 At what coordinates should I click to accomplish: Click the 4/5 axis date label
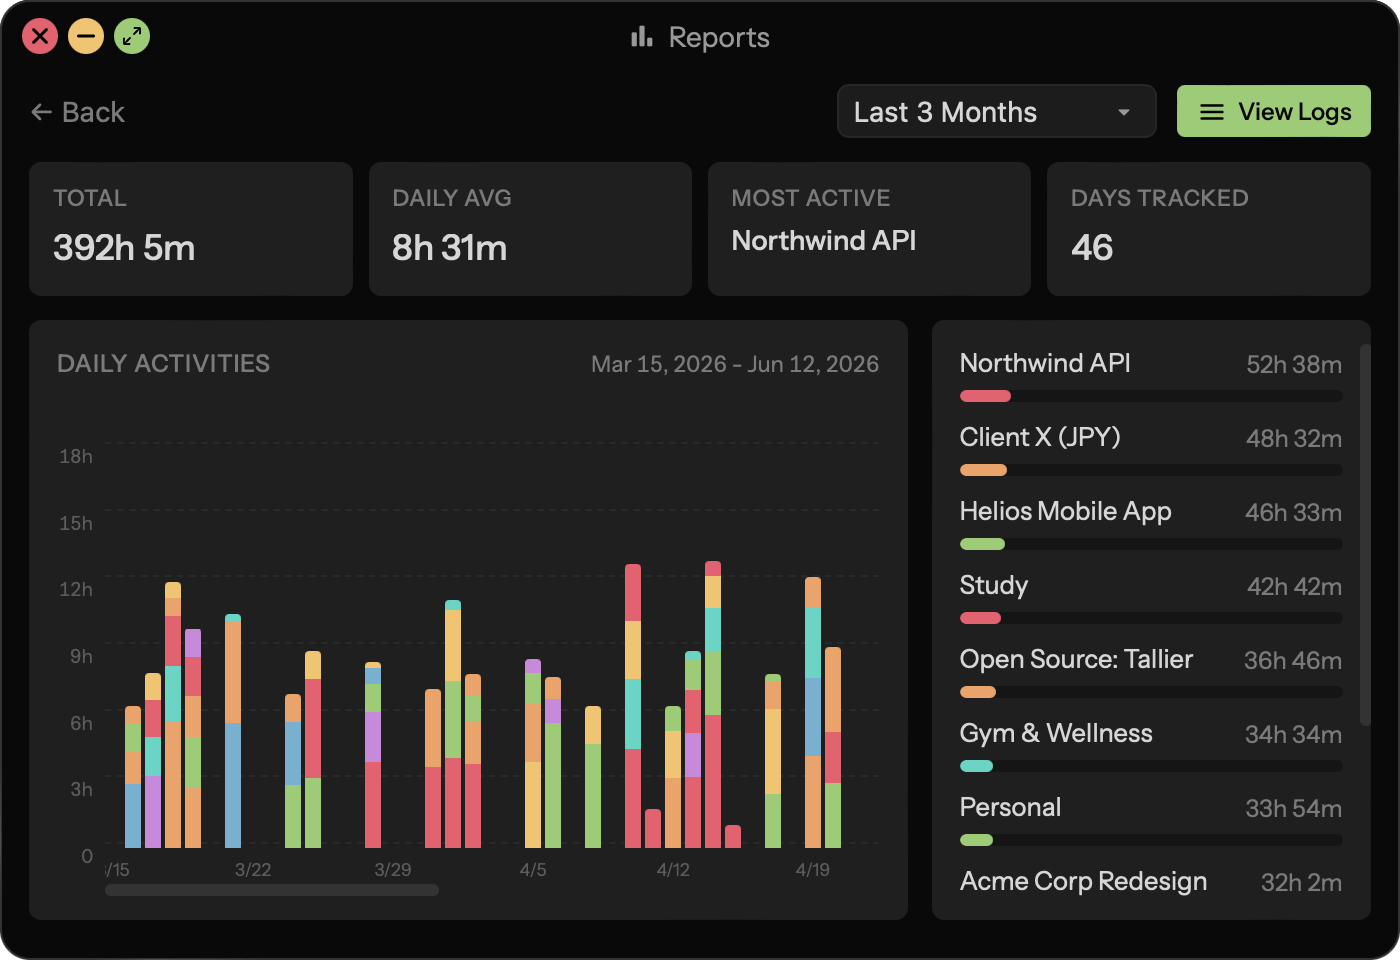click(533, 870)
